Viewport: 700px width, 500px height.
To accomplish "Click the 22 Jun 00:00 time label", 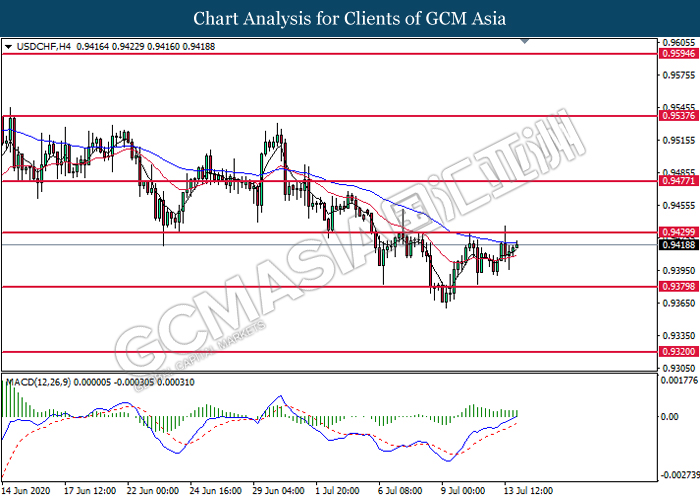I will coord(153,491).
